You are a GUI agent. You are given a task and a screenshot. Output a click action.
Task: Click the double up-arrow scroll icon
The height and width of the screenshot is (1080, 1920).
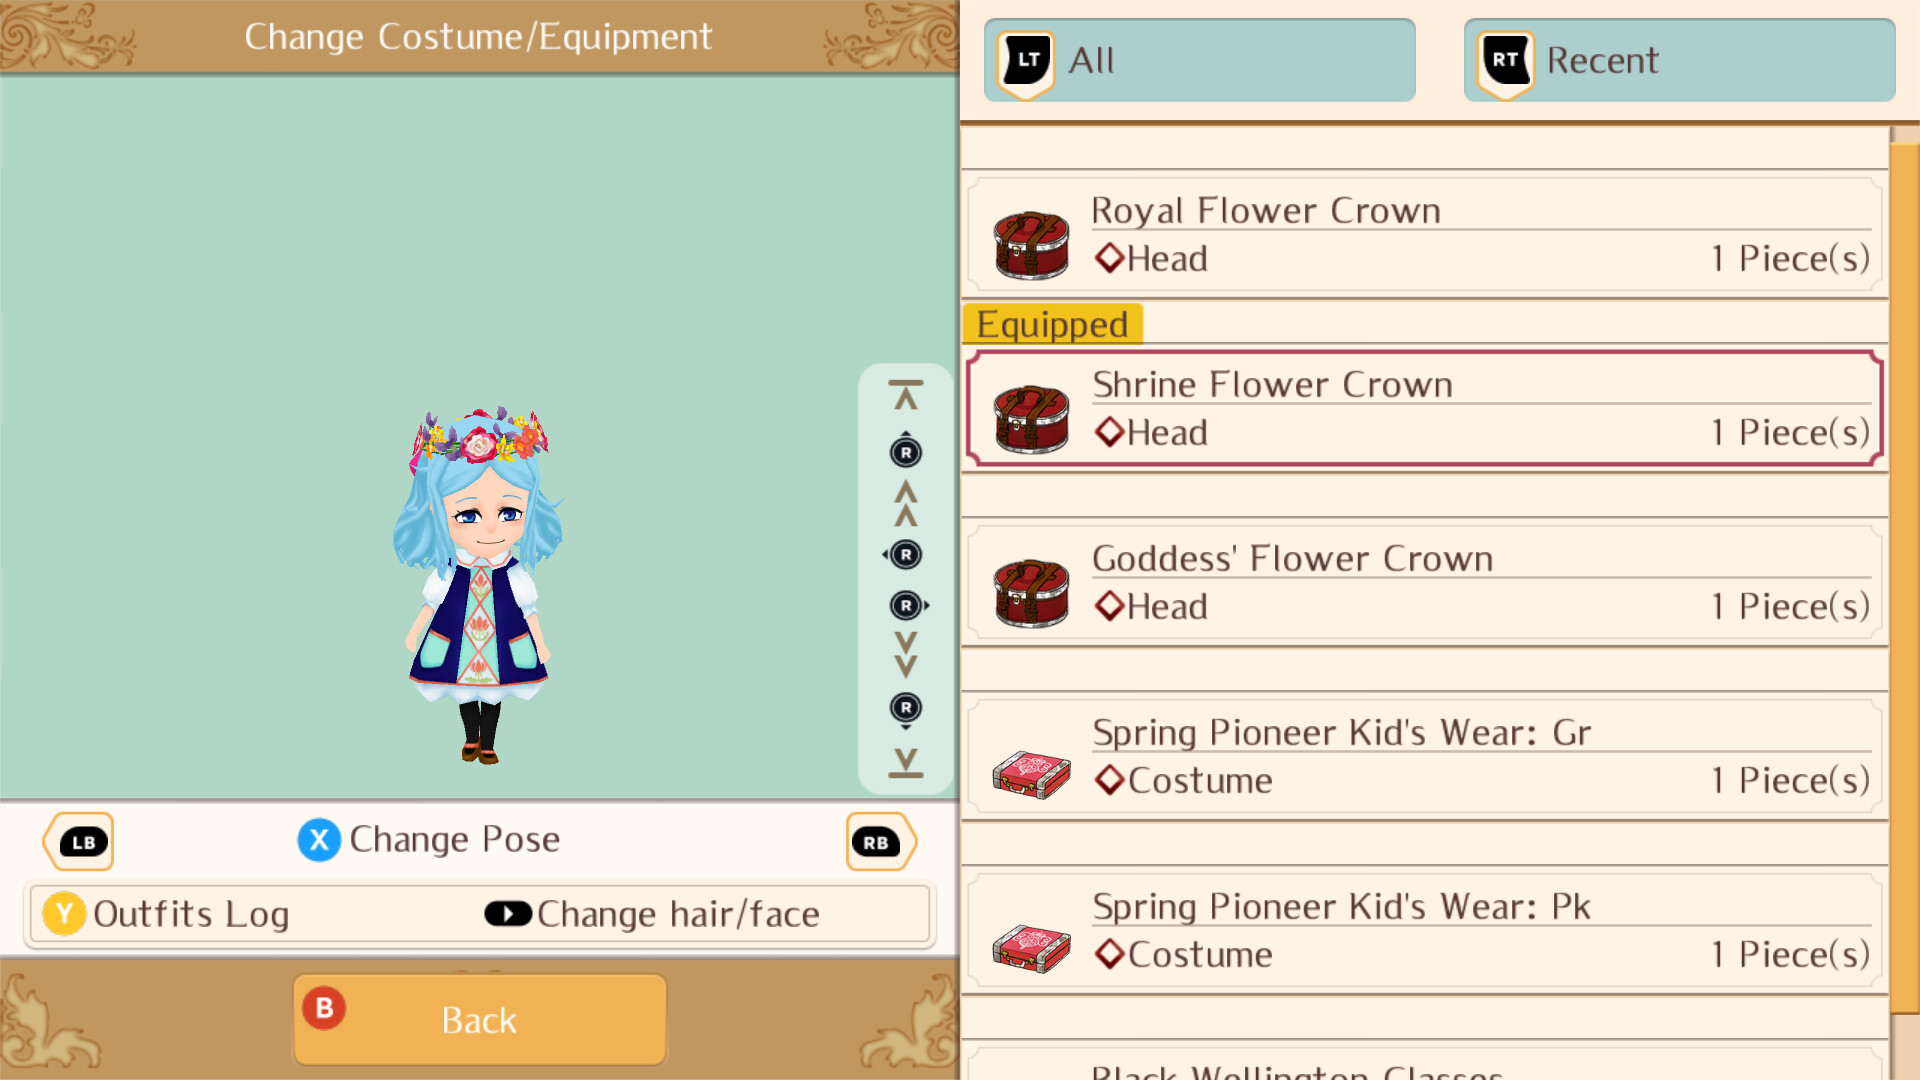906,503
